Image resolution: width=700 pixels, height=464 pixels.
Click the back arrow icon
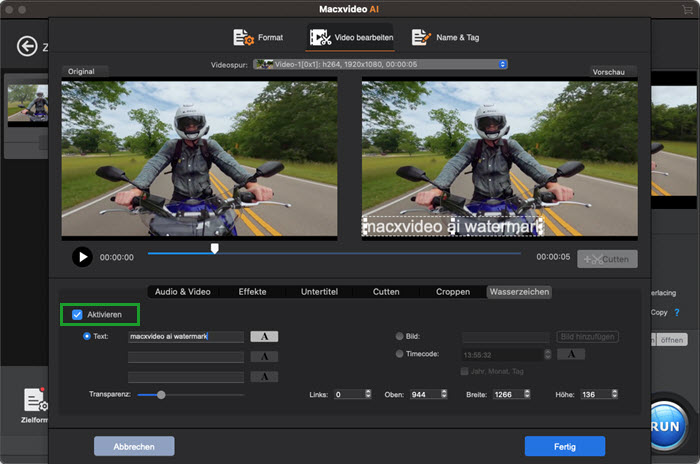pyautogui.click(x=27, y=46)
